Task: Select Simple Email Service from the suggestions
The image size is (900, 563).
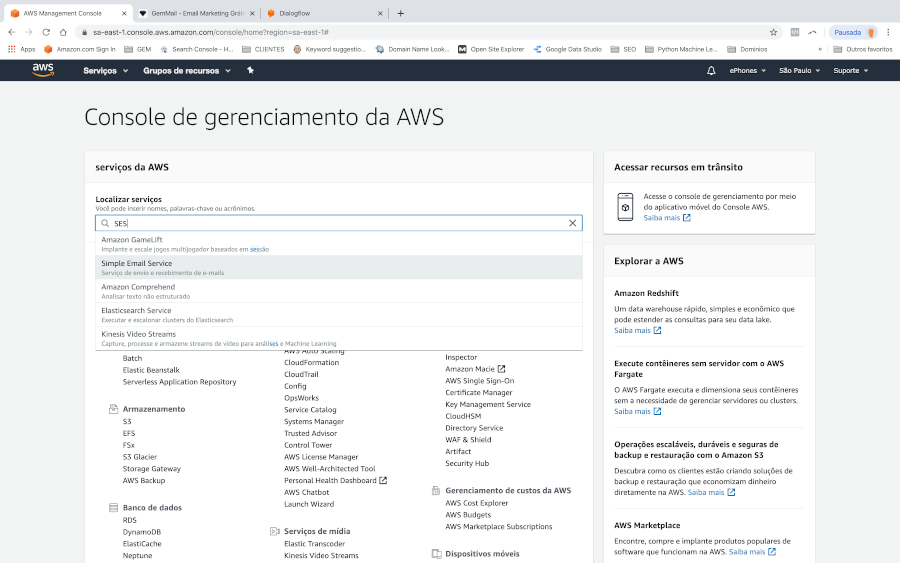Action: (x=339, y=267)
